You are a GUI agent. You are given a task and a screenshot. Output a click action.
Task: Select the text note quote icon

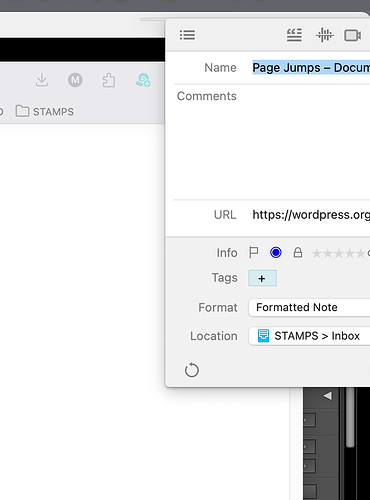(x=294, y=35)
